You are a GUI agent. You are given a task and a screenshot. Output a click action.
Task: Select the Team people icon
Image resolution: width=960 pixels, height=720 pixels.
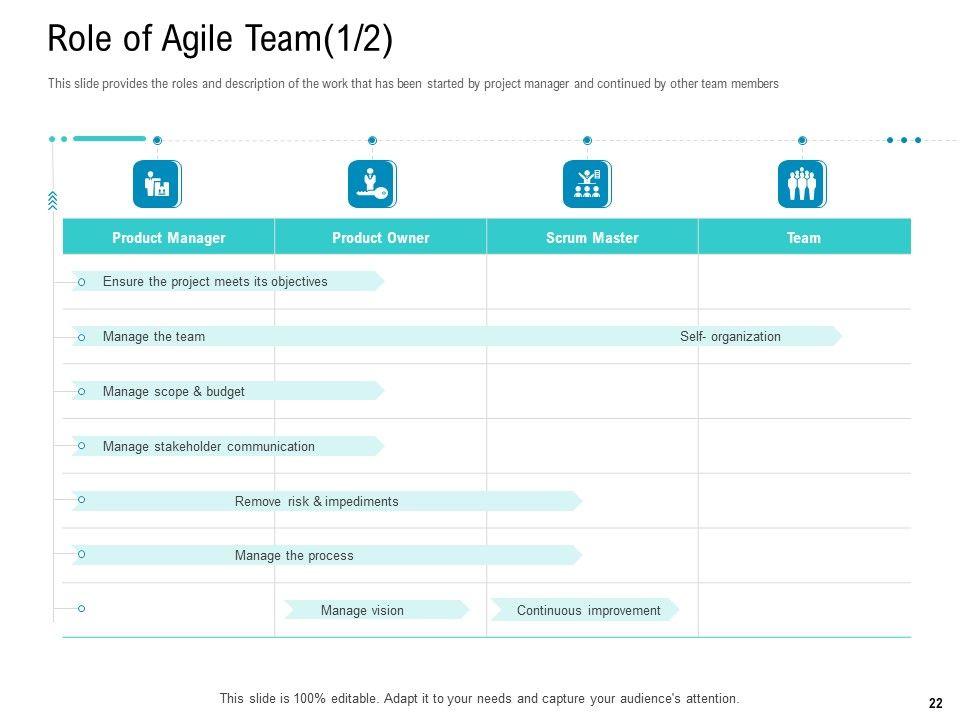click(x=802, y=185)
